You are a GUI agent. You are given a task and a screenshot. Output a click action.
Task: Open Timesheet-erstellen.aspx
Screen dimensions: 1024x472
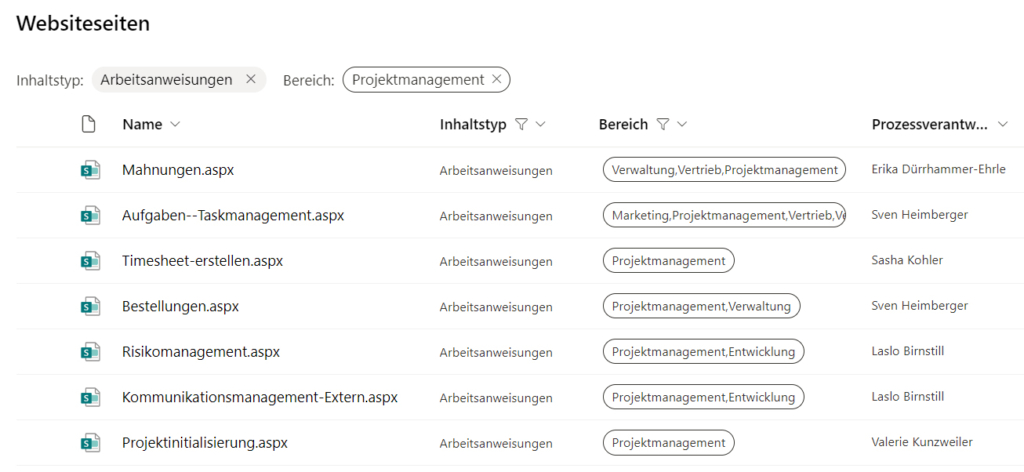coord(202,260)
